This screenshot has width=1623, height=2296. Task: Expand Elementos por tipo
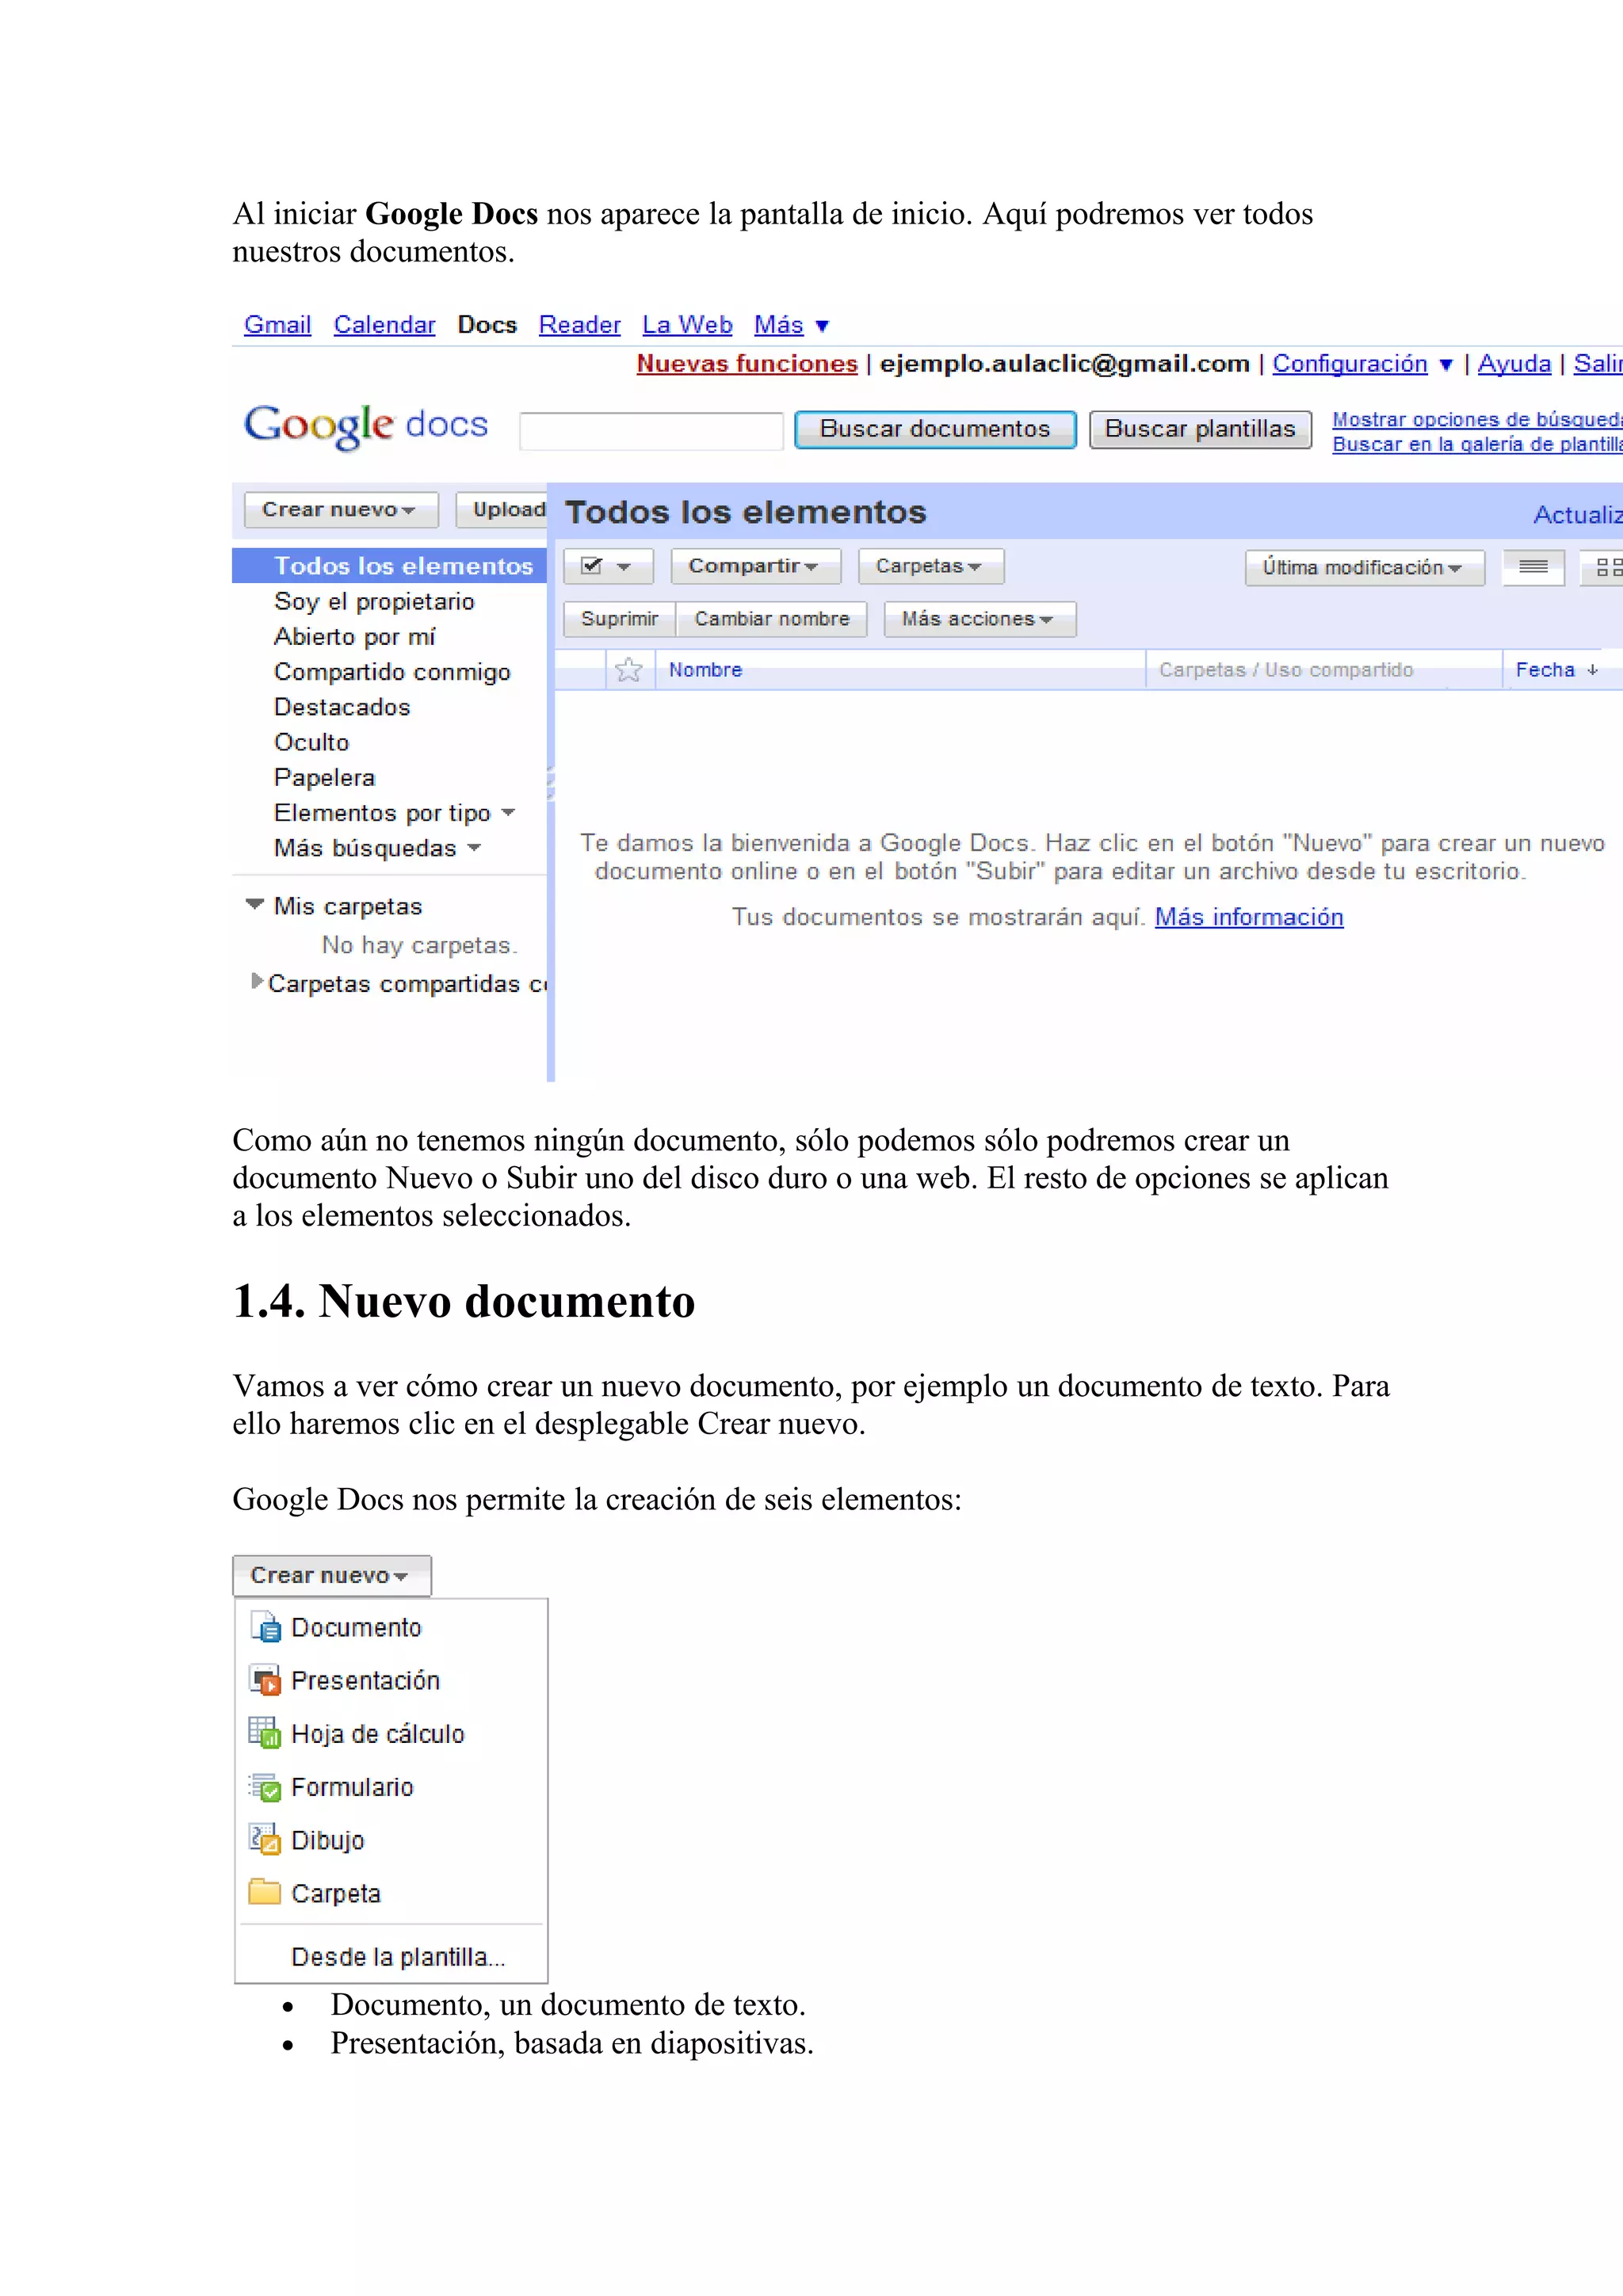point(508,813)
